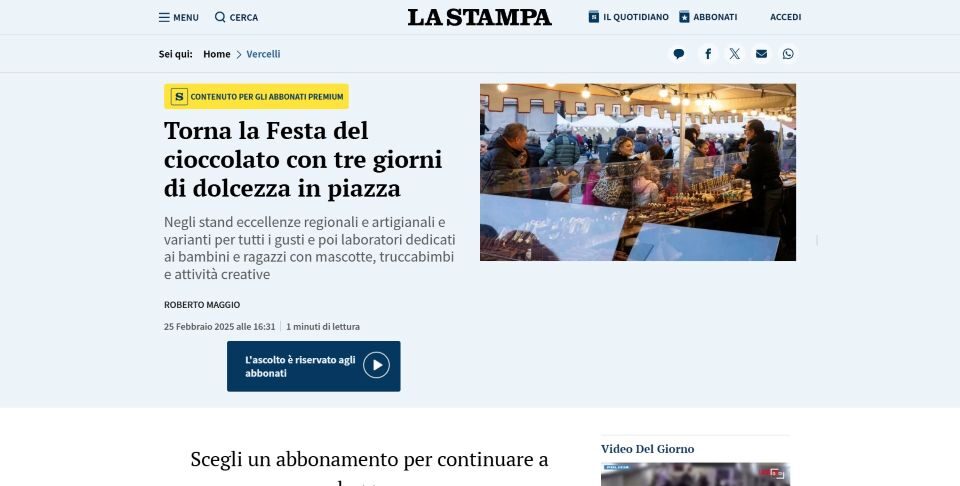Share article via email envelope icon
The height and width of the screenshot is (486, 960).
pos(761,54)
